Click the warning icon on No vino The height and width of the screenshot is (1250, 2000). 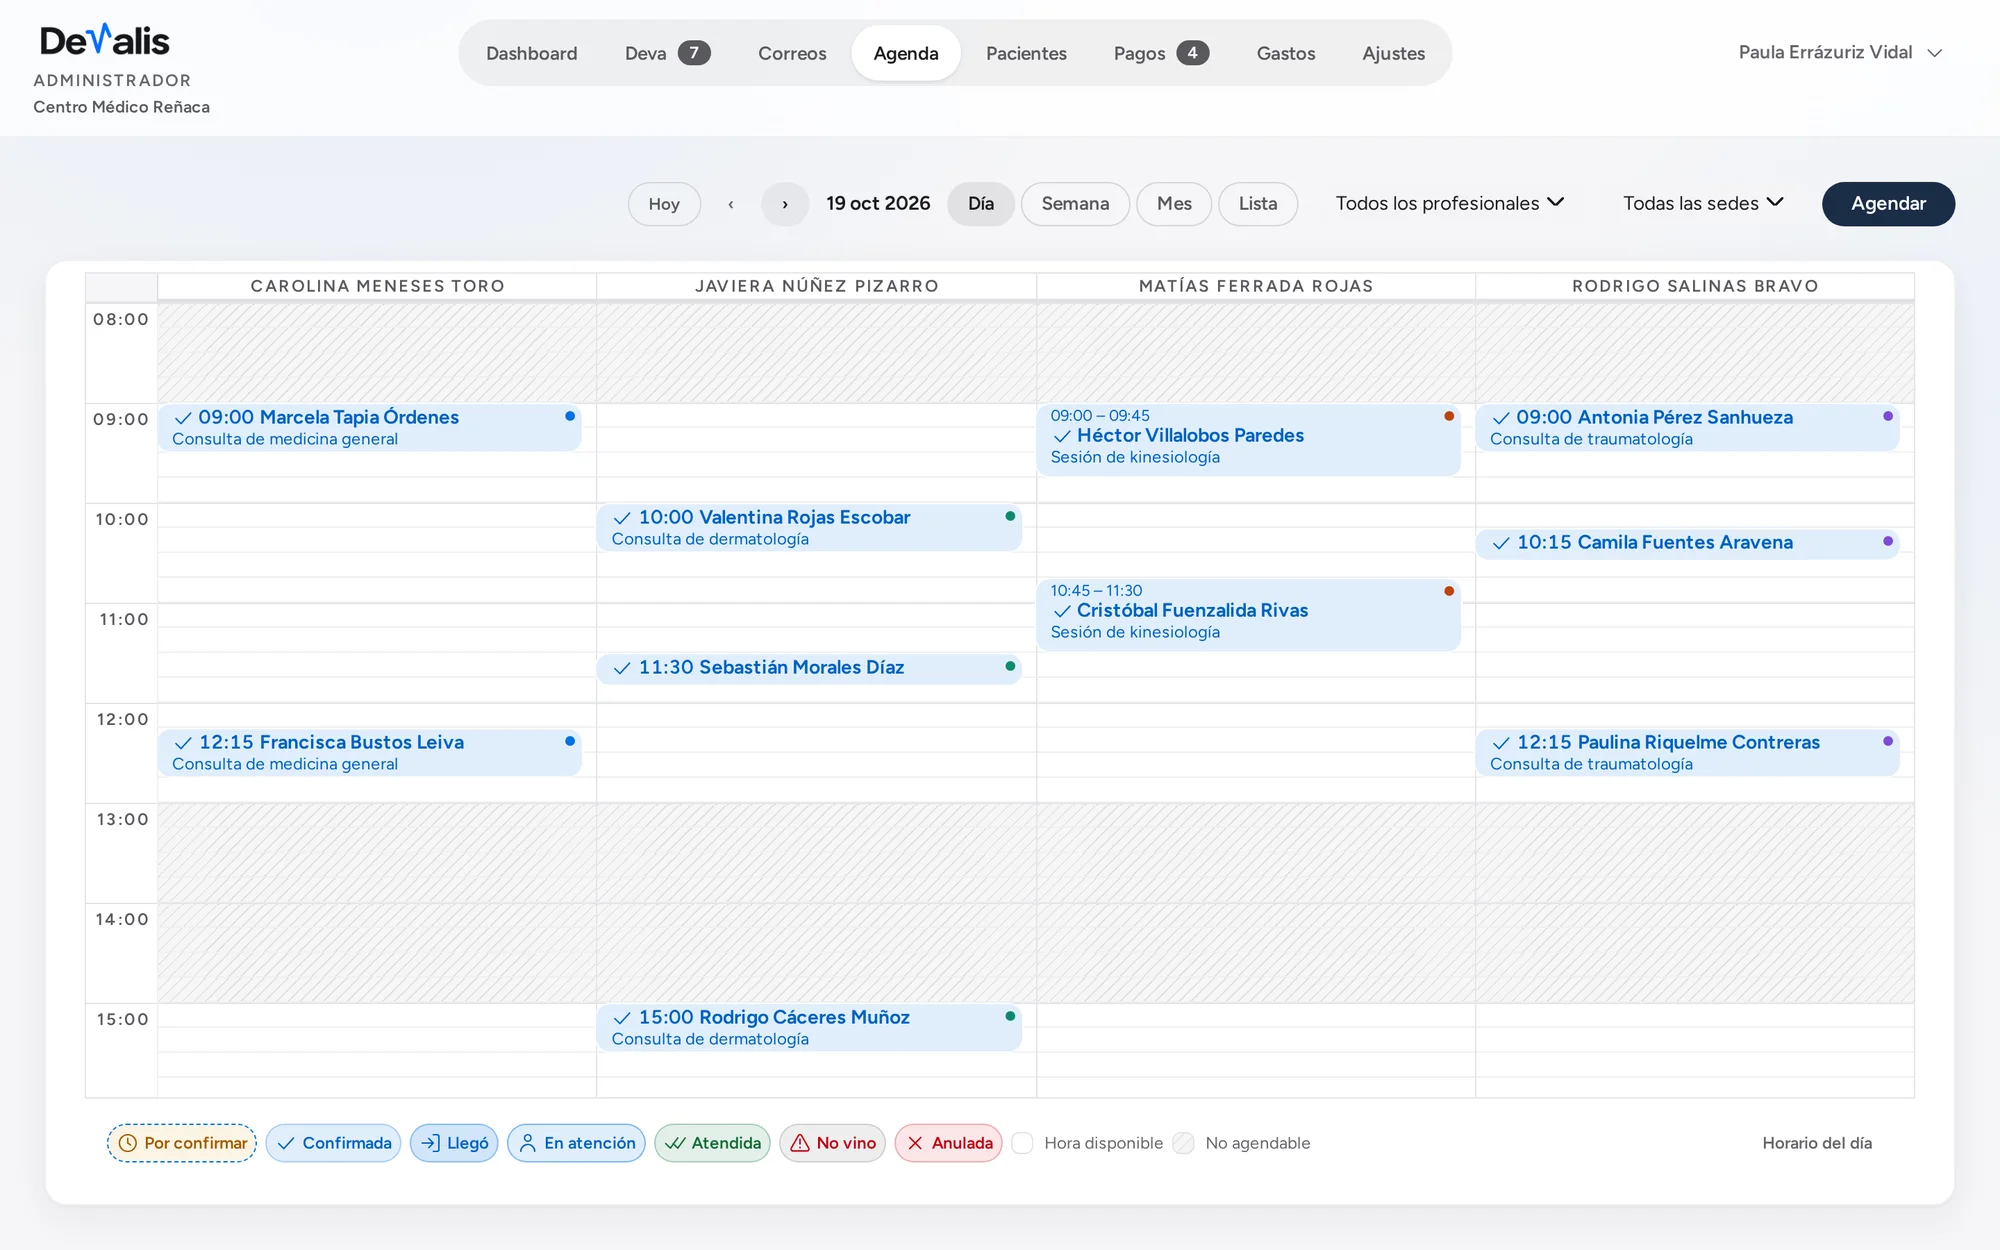tap(800, 1143)
